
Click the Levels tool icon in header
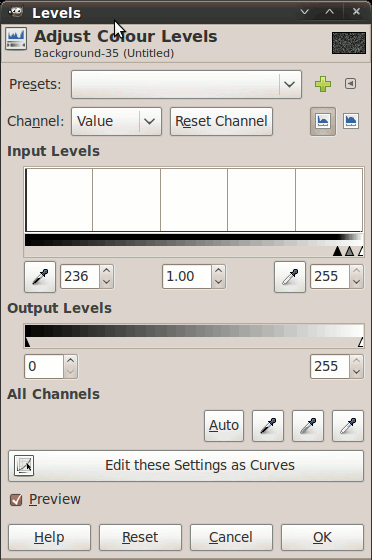point(16,39)
